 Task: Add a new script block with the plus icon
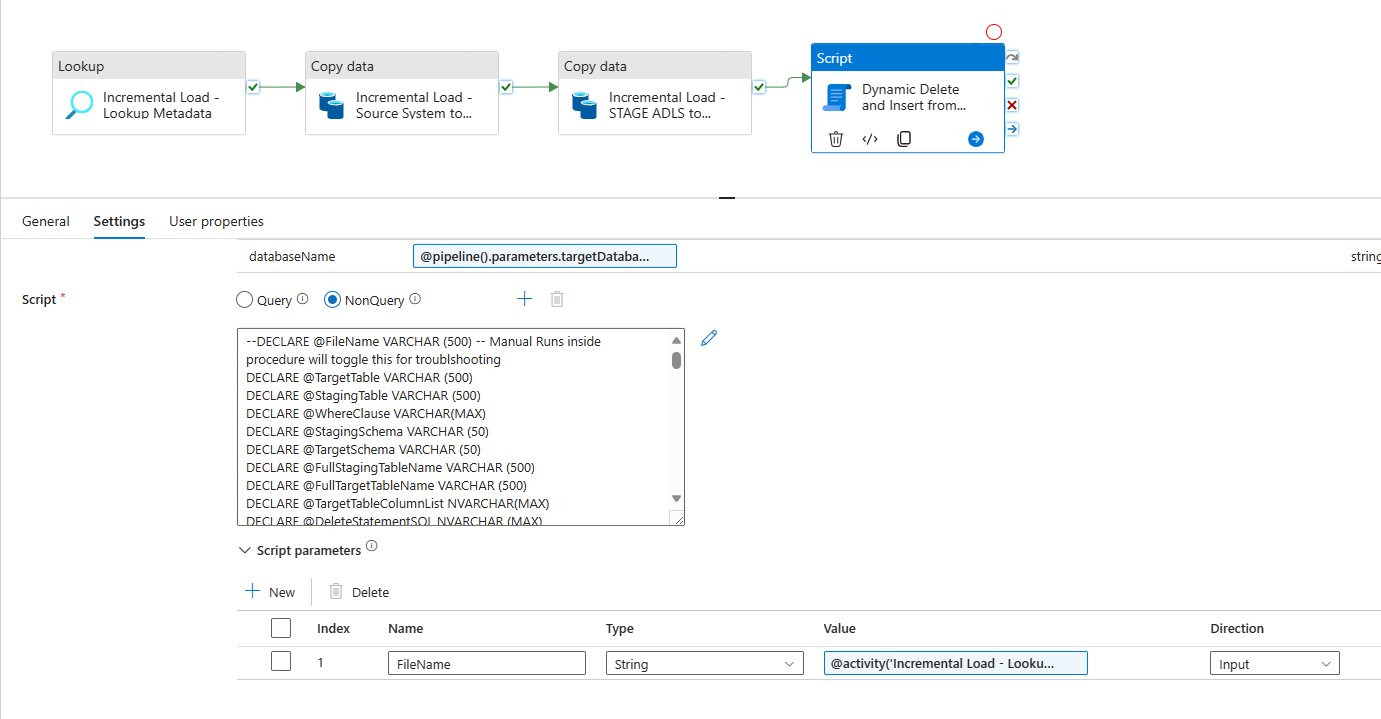[x=524, y=297]
